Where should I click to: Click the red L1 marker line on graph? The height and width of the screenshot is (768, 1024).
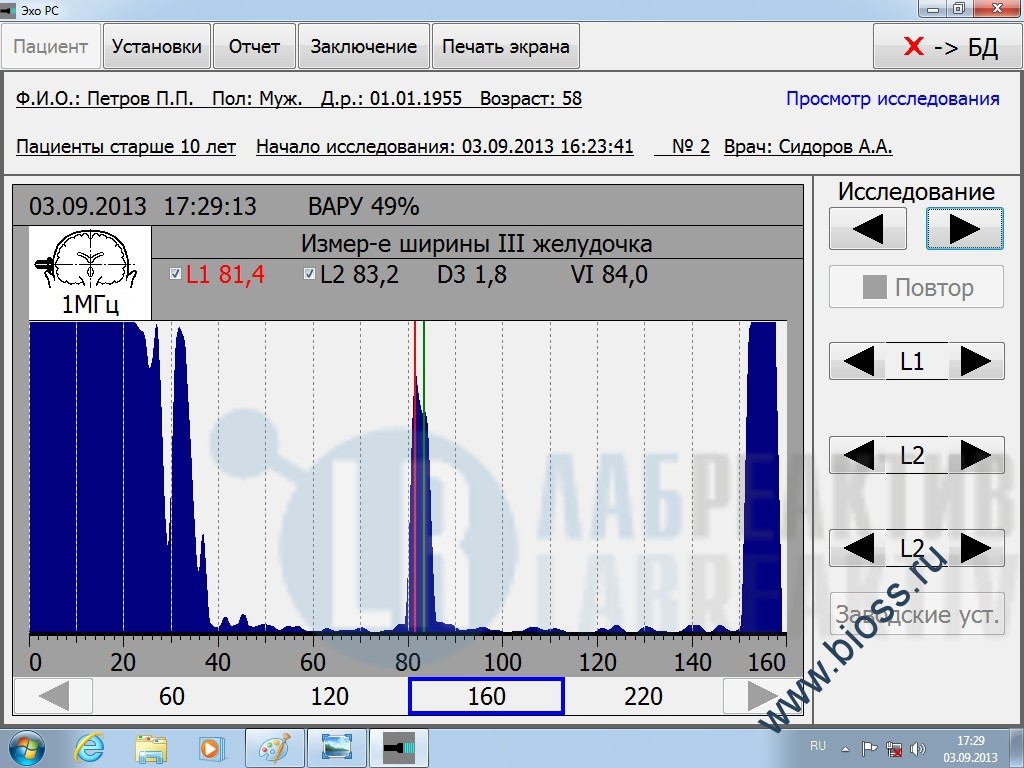pos(414,480)
